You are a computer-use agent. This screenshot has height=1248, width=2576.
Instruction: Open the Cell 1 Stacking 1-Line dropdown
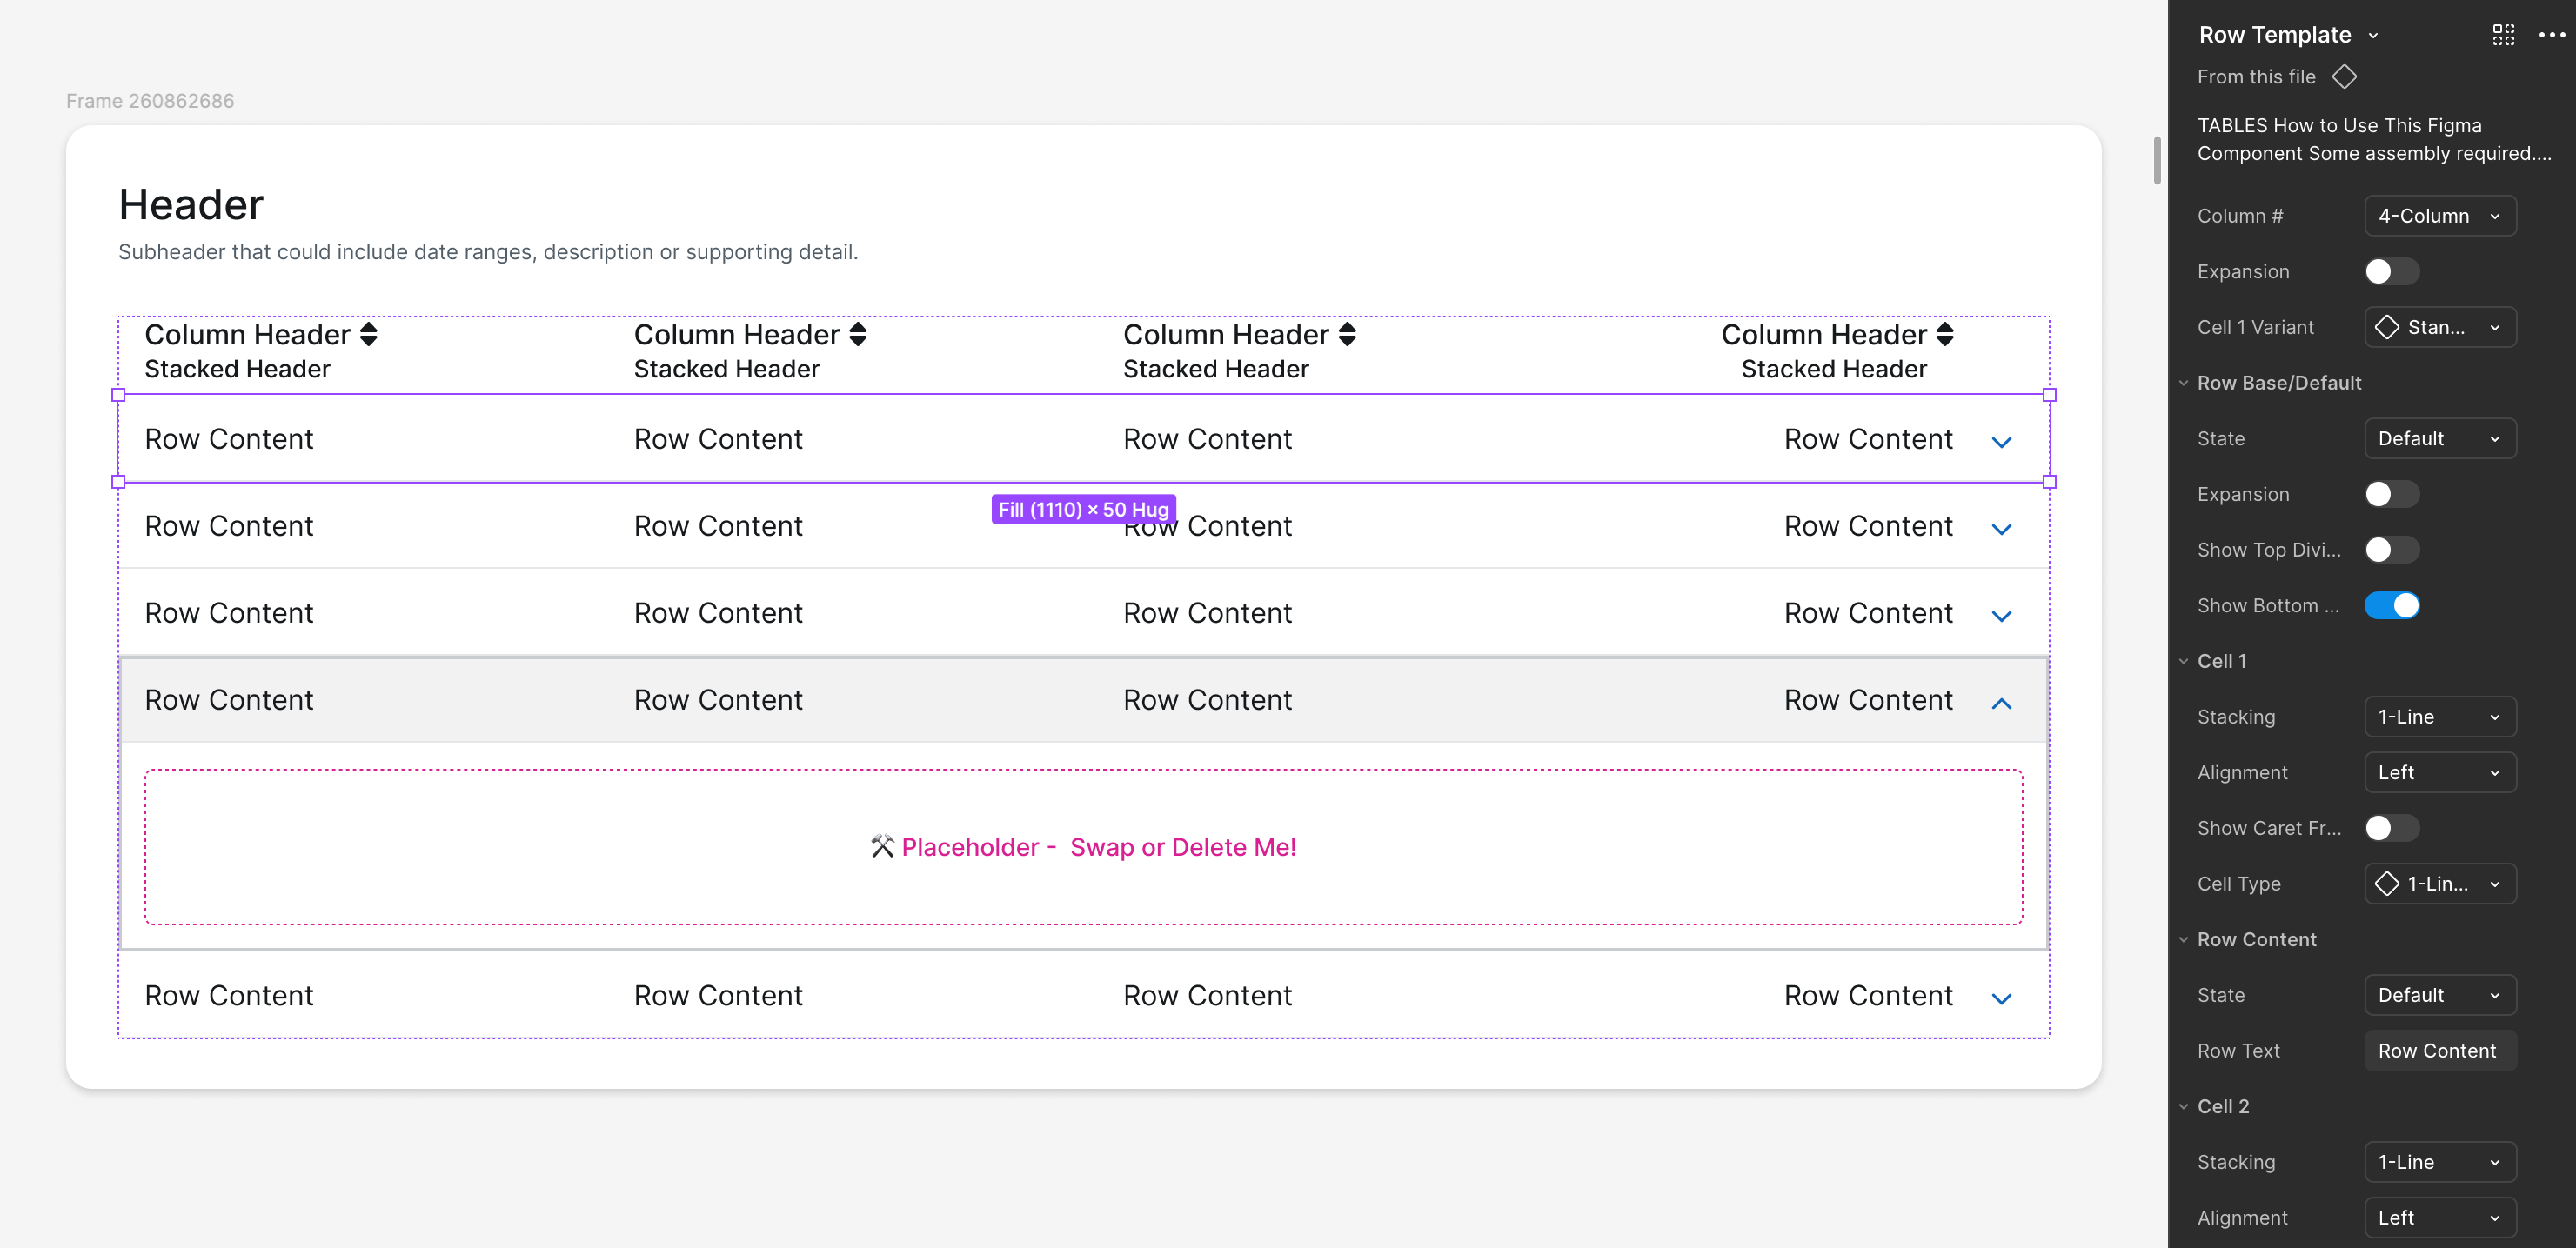coord(2439,717)
